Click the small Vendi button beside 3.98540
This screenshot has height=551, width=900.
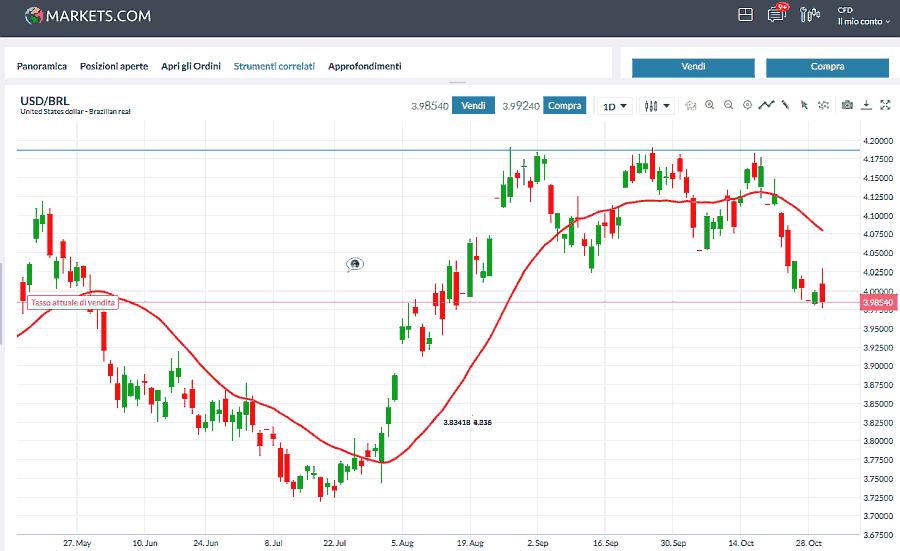(473, 105)
